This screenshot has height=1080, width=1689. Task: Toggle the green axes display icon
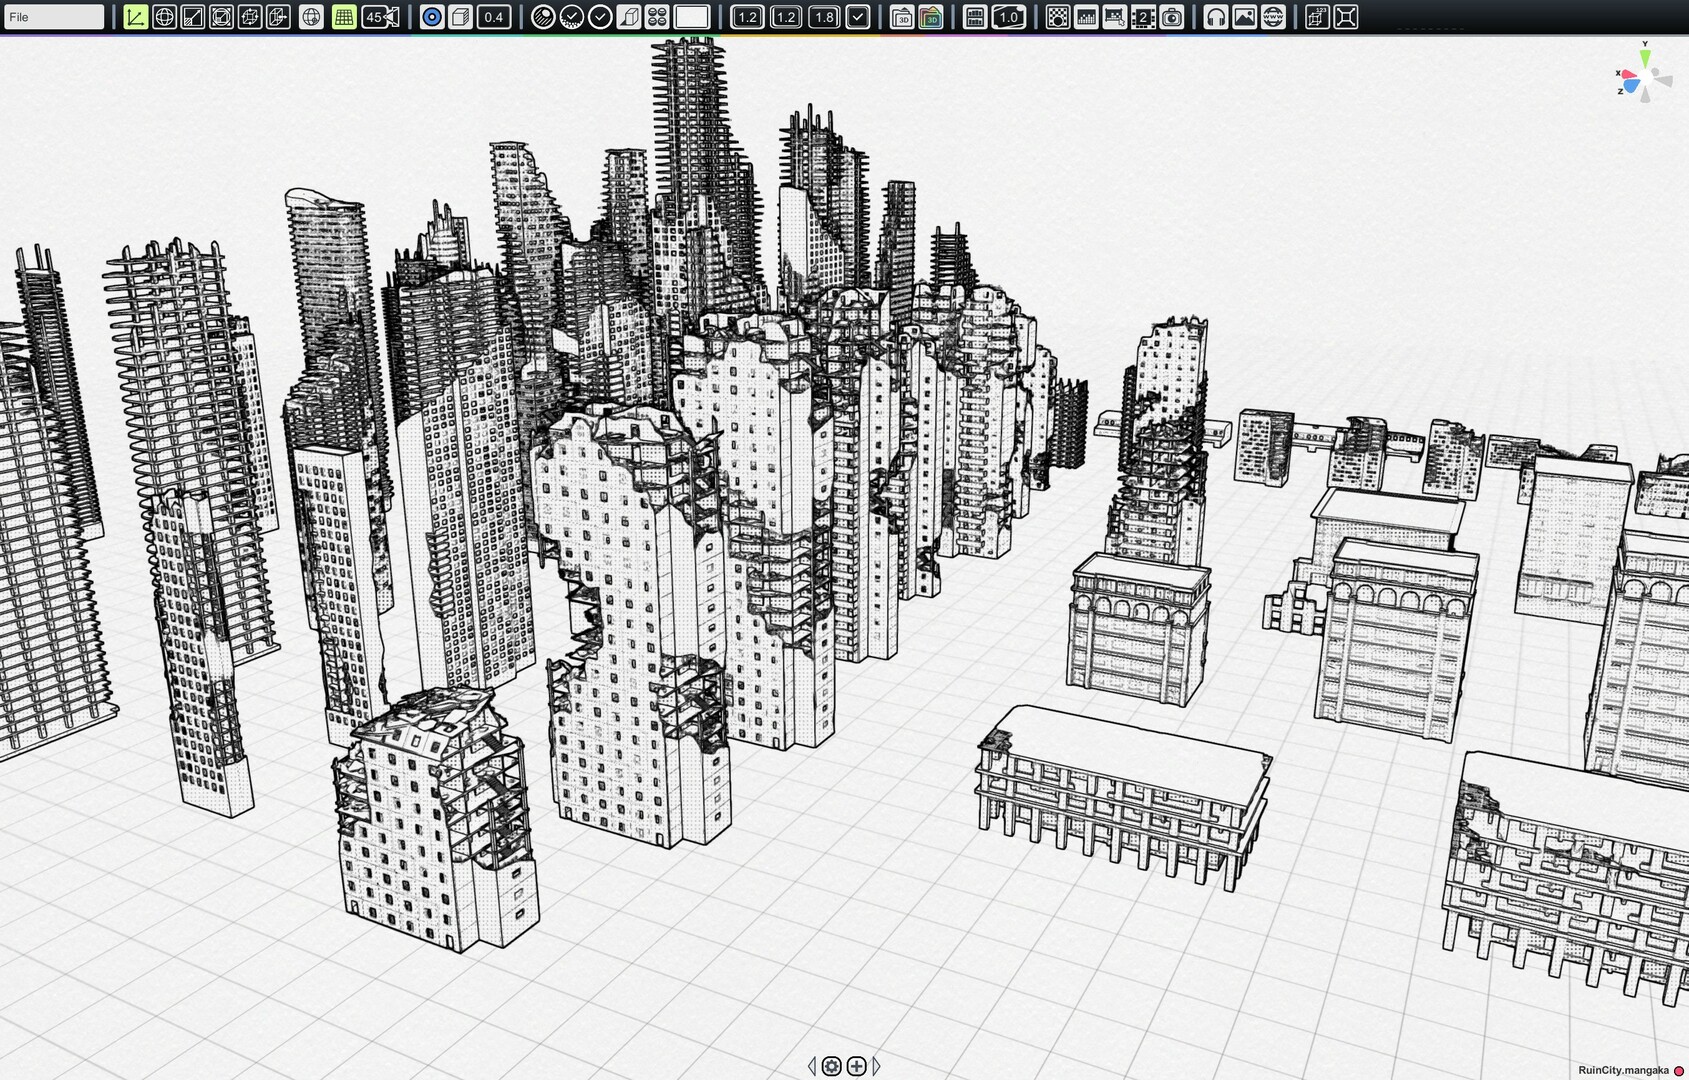pyautogui.click(x=135, y=17)
